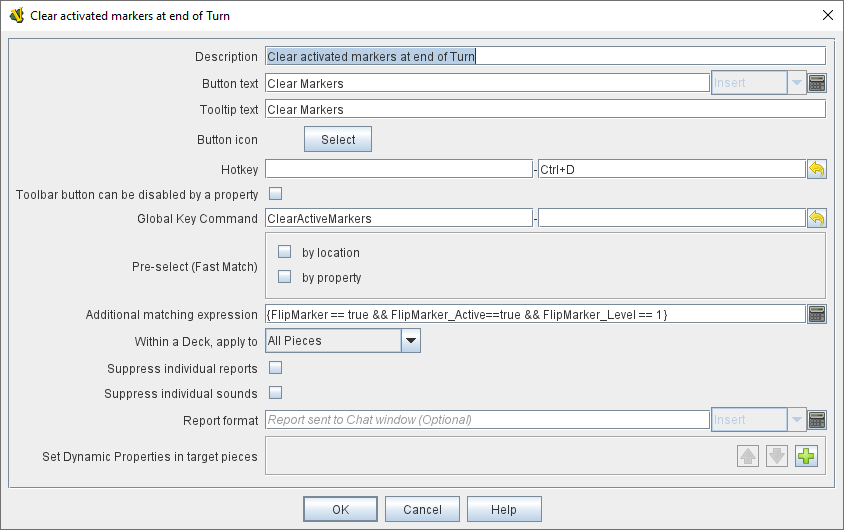This screenshot has height=530, width=844.
Task: Open calculator icon beside Button text field
Action: (817, 83)
